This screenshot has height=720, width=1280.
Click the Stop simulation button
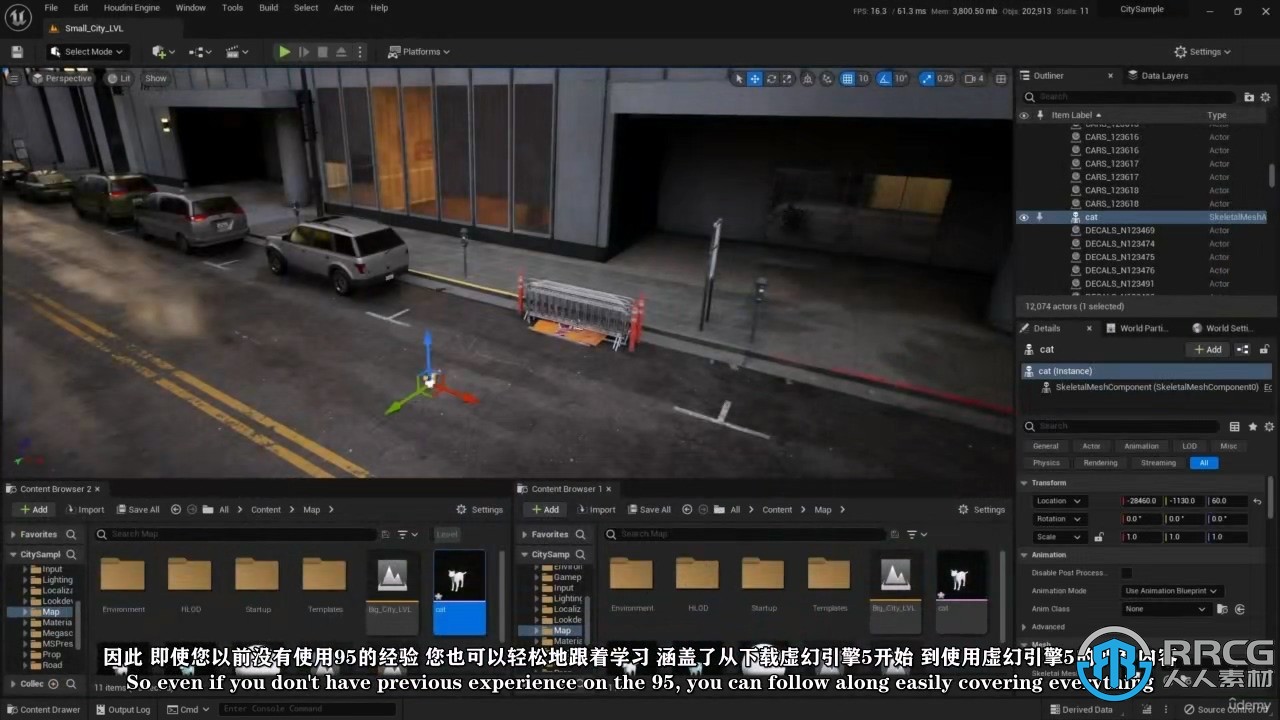click(322, 52)
